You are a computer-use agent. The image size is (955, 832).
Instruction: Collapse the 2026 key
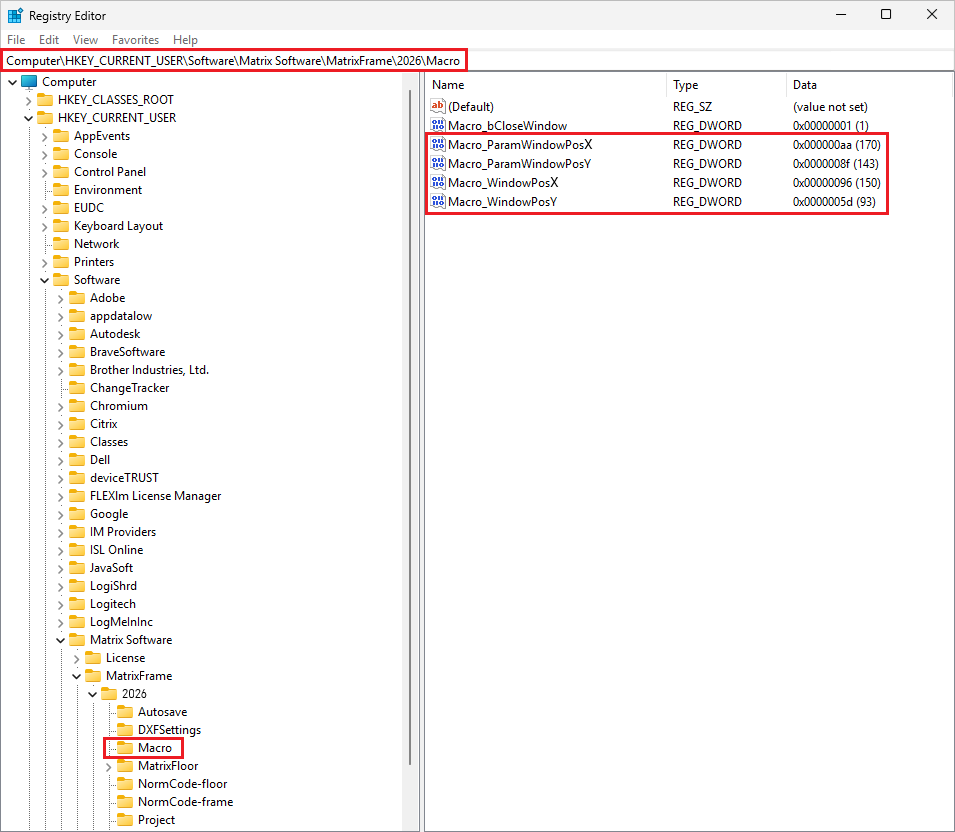[x=93, y=694]
